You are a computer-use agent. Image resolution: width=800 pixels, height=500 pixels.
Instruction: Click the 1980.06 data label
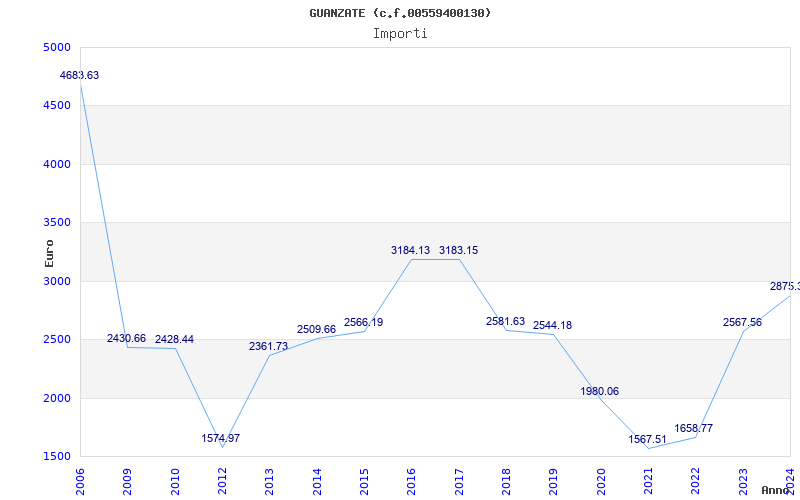[599, 391]
